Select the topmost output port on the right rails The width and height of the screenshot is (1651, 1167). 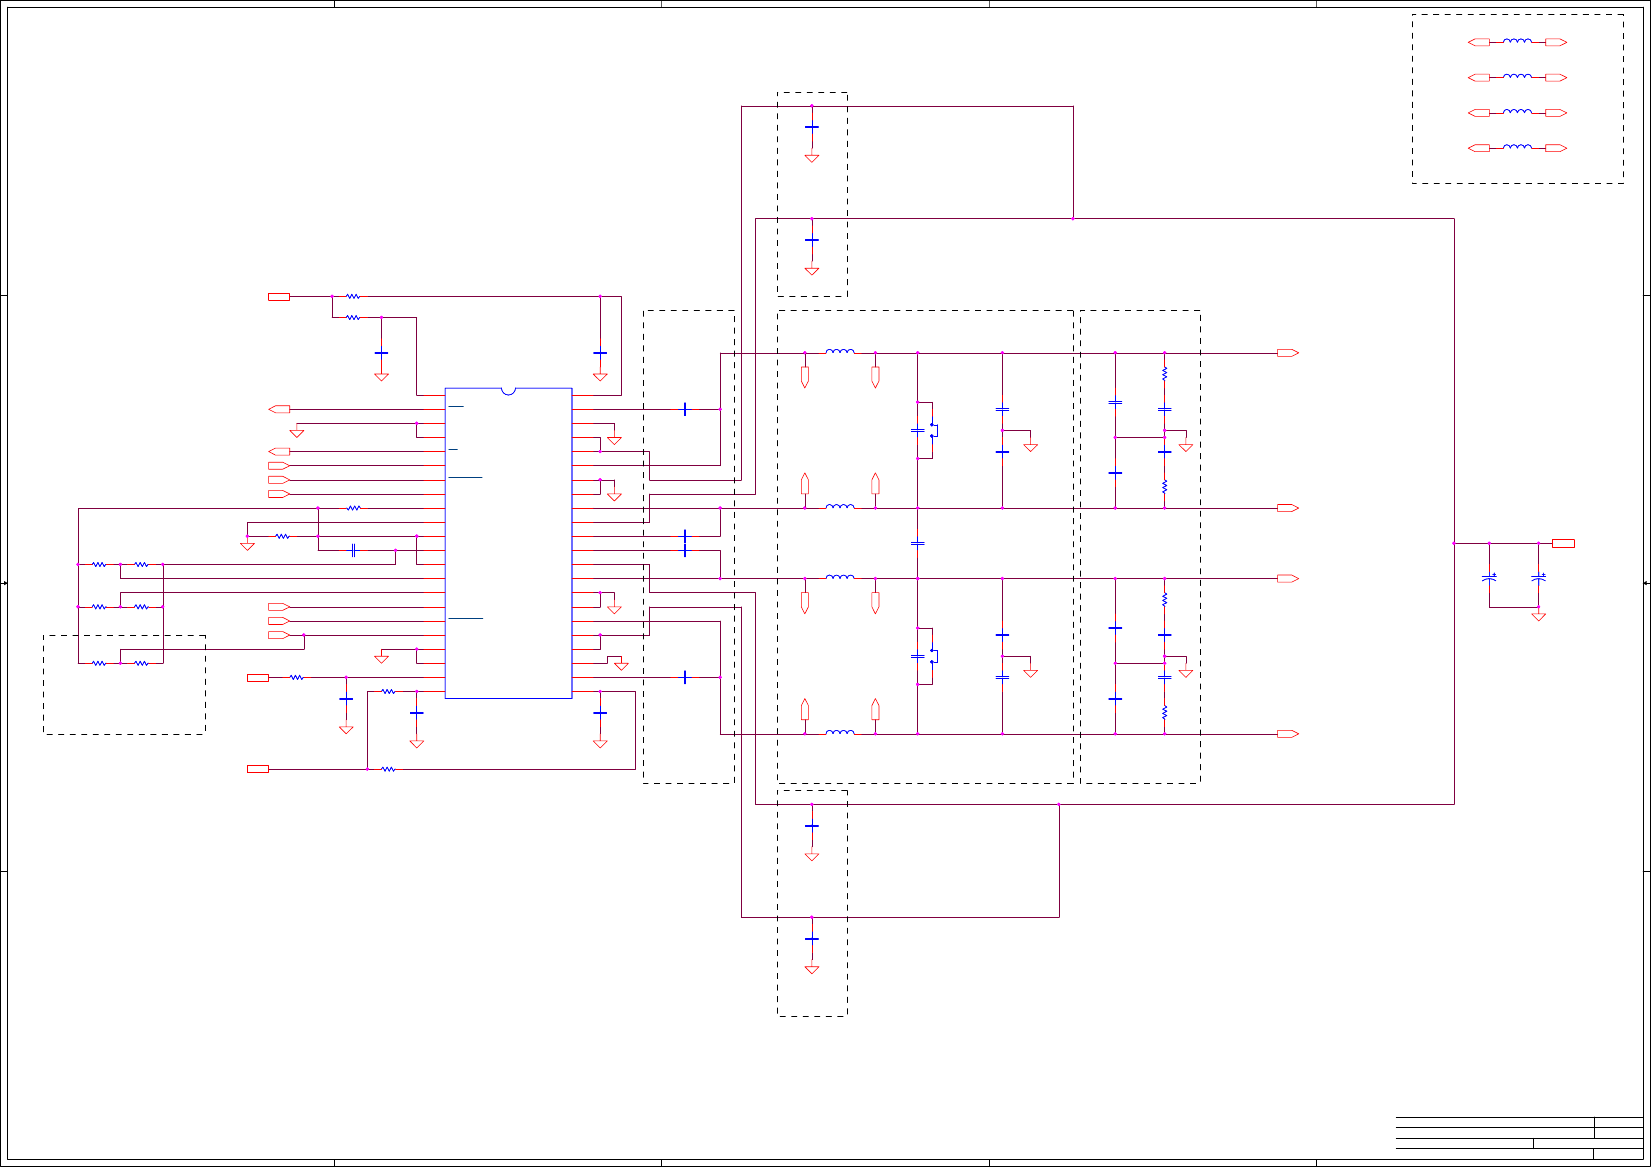1287,353
